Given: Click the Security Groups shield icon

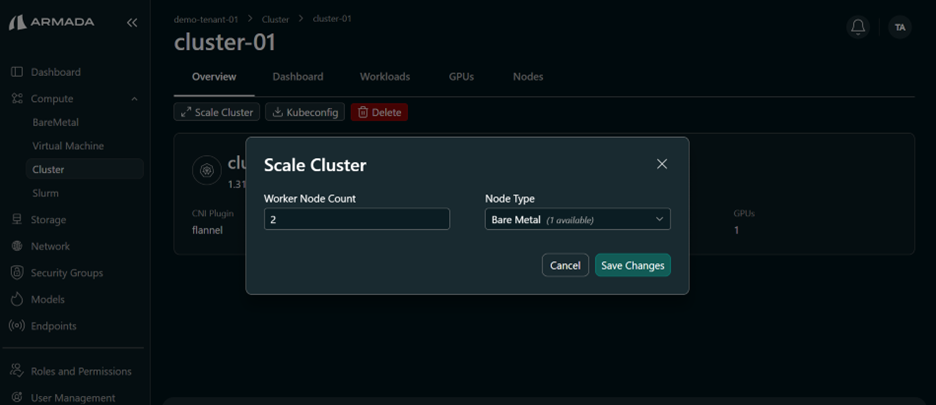Looking at the screenshot, I should click(x=17, y=273).
